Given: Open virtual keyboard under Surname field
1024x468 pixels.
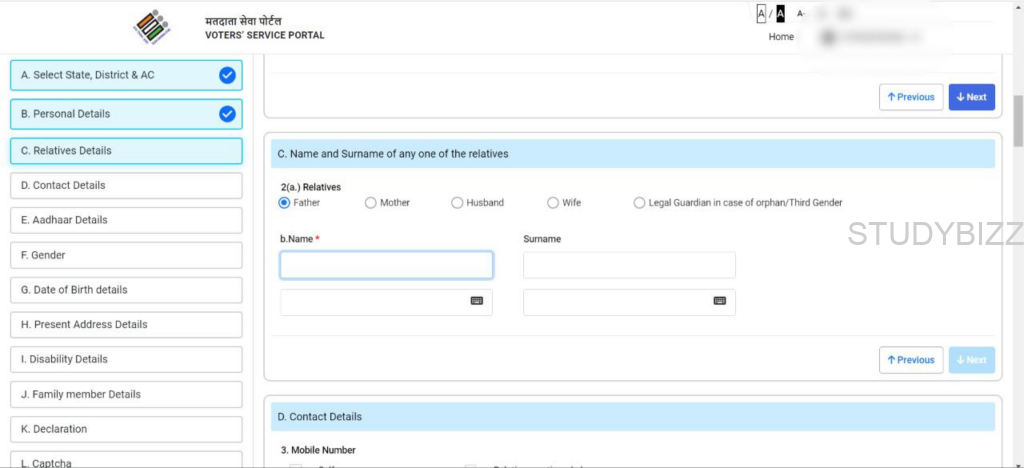Looking at the screenshot, I should click(719, 300).
